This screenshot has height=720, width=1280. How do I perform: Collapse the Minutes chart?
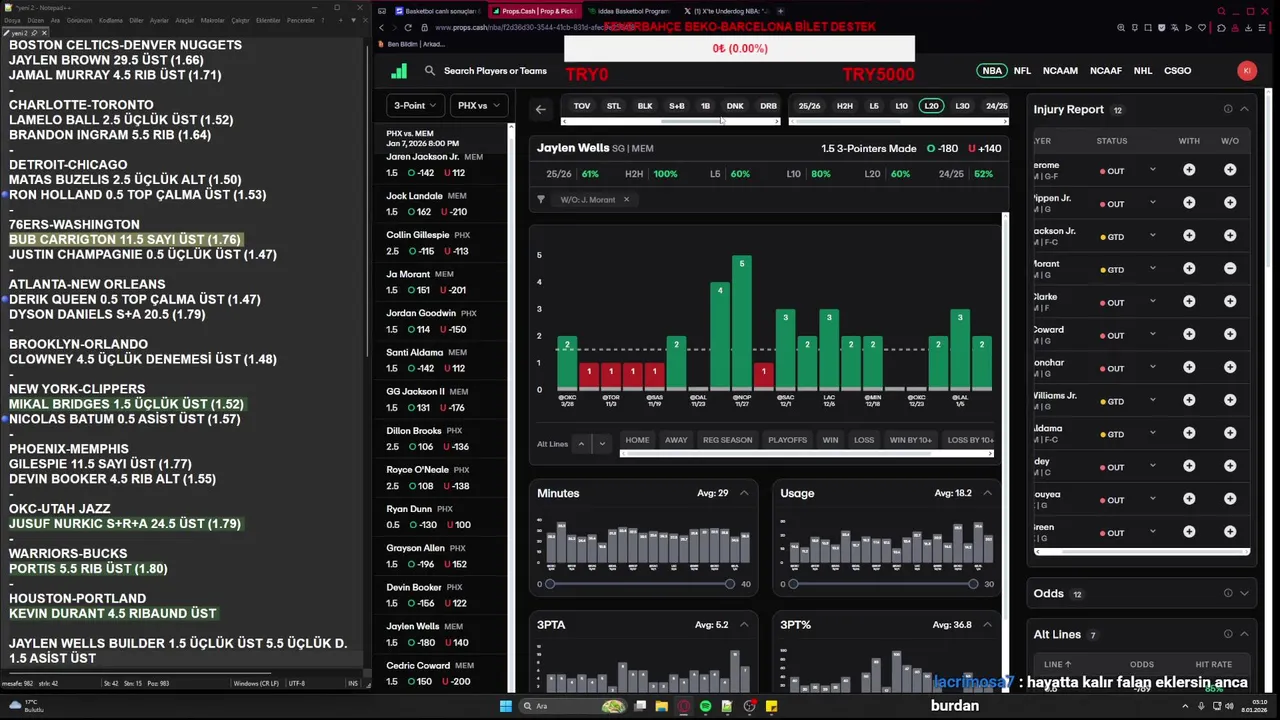click(x=744, y=493)
